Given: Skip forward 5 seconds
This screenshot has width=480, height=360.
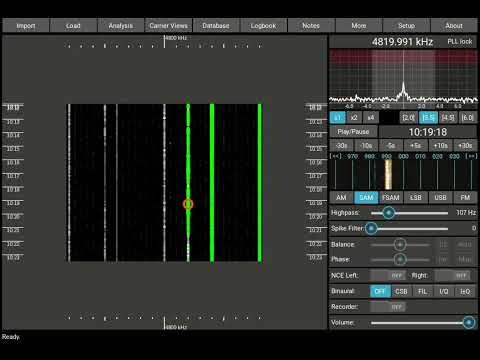Looking at the screenshot, I should tap(415, 146).
